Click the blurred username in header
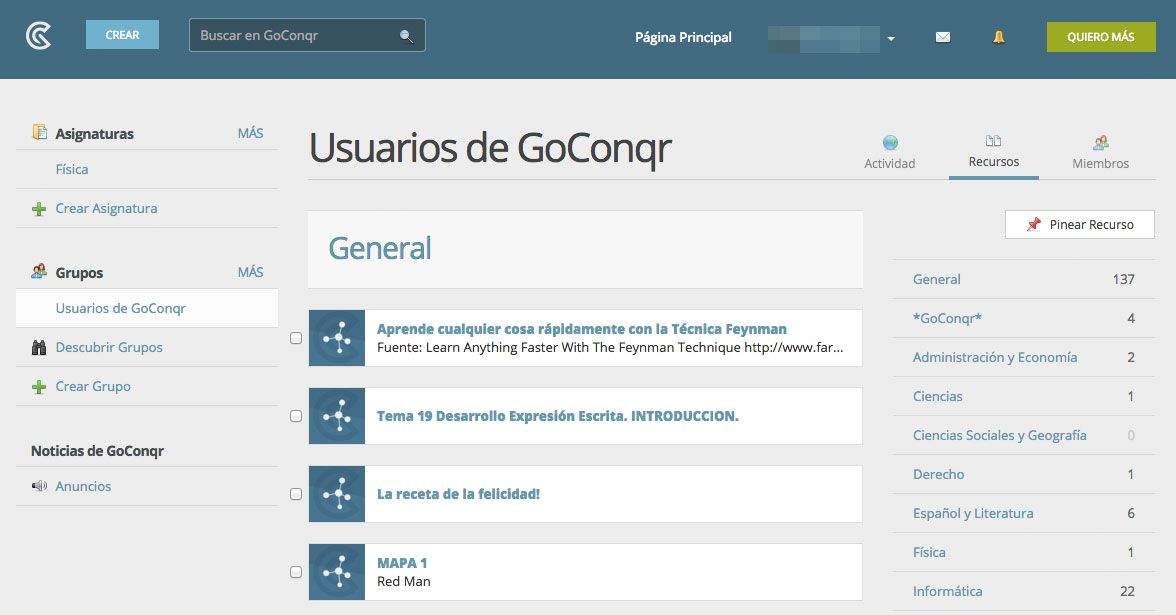 tap(824, 39)
